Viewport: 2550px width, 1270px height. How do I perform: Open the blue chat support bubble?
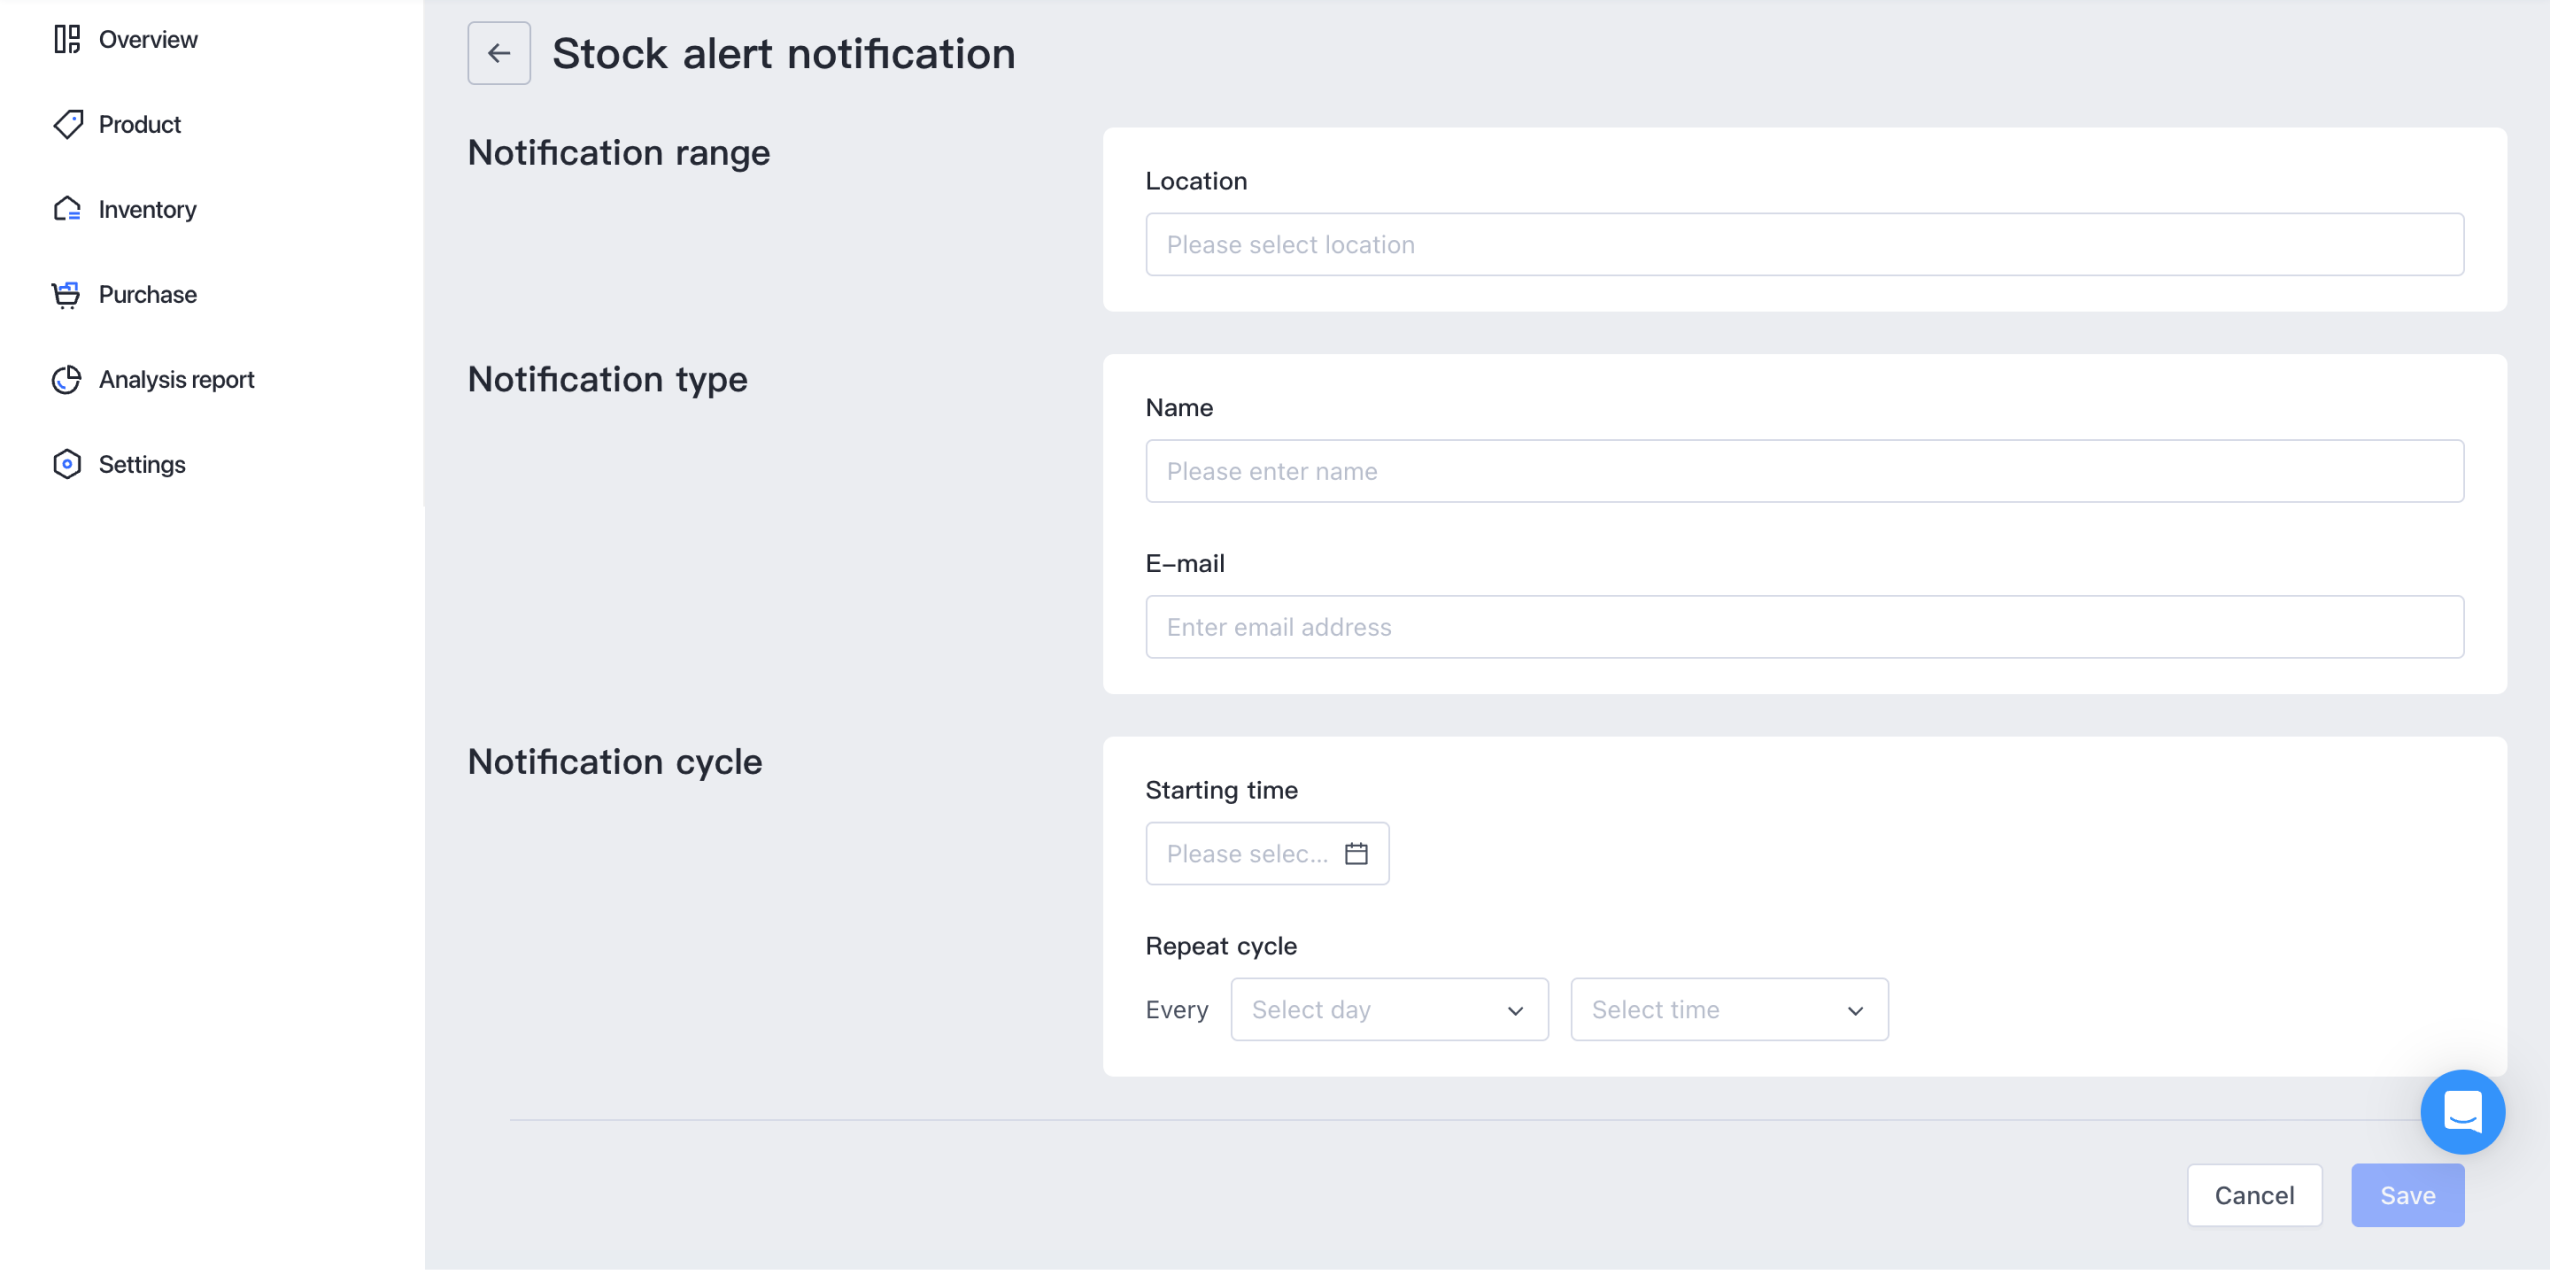coord(2462,1111)
